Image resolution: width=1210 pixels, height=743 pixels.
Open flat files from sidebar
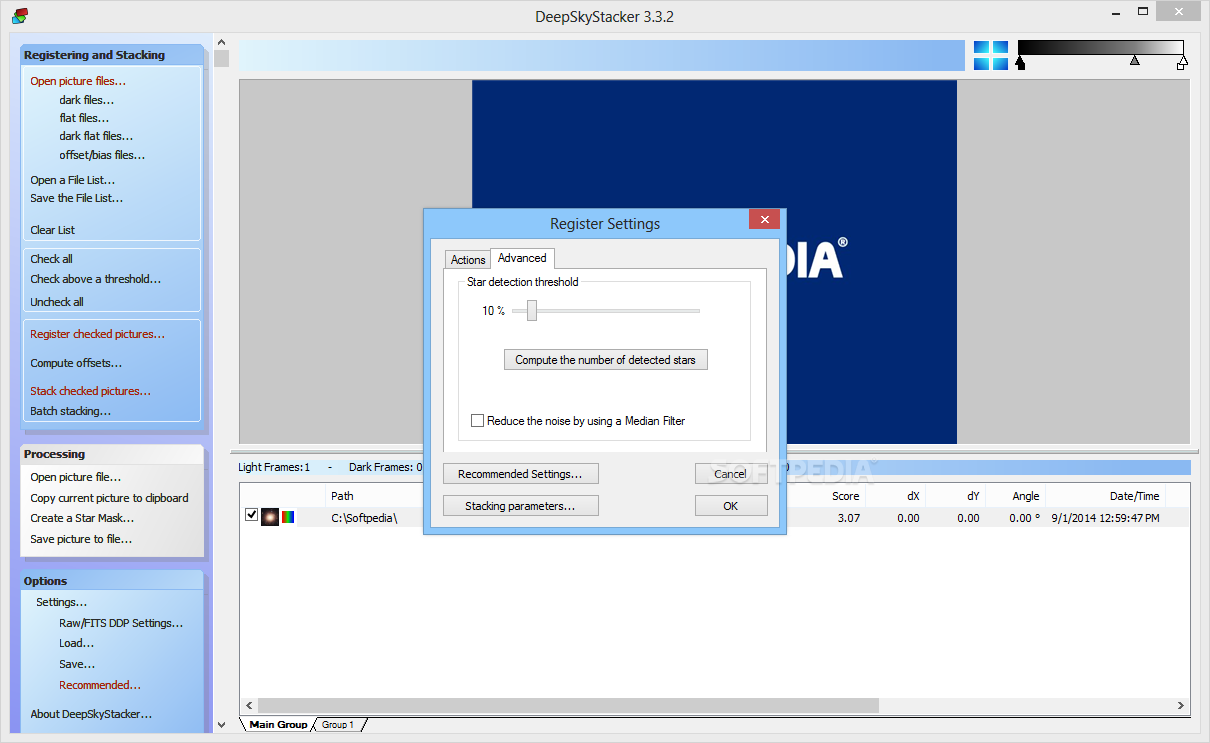[85, 118]
